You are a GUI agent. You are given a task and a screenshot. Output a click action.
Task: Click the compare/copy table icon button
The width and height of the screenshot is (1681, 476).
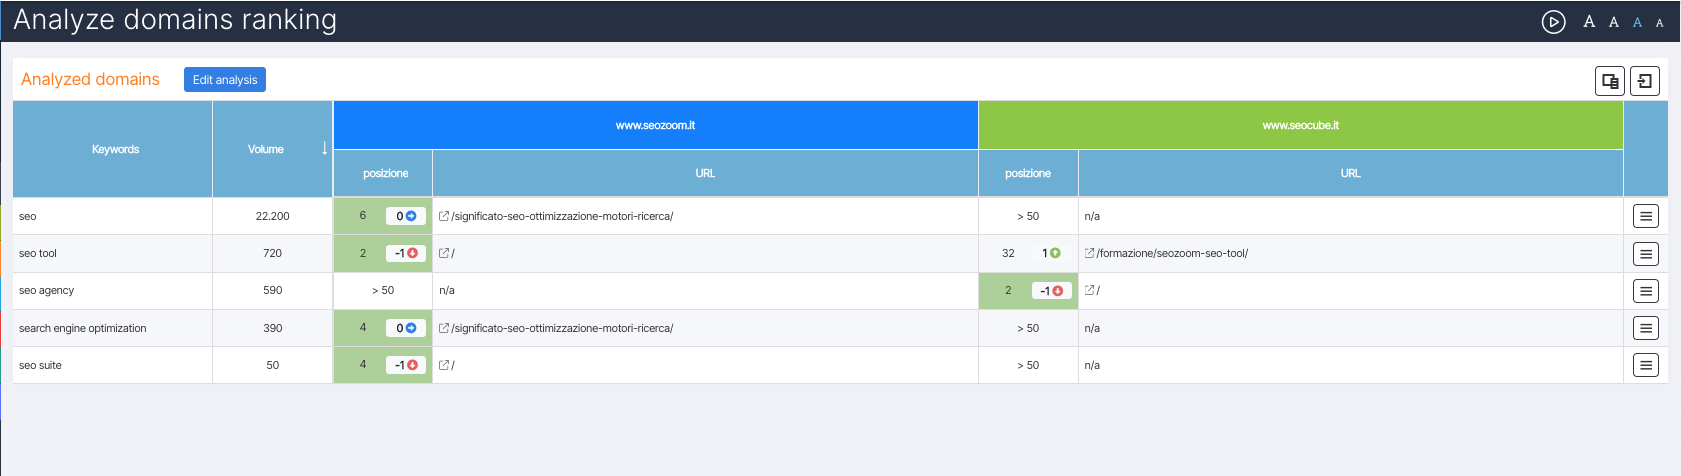tap(1610, 81)
